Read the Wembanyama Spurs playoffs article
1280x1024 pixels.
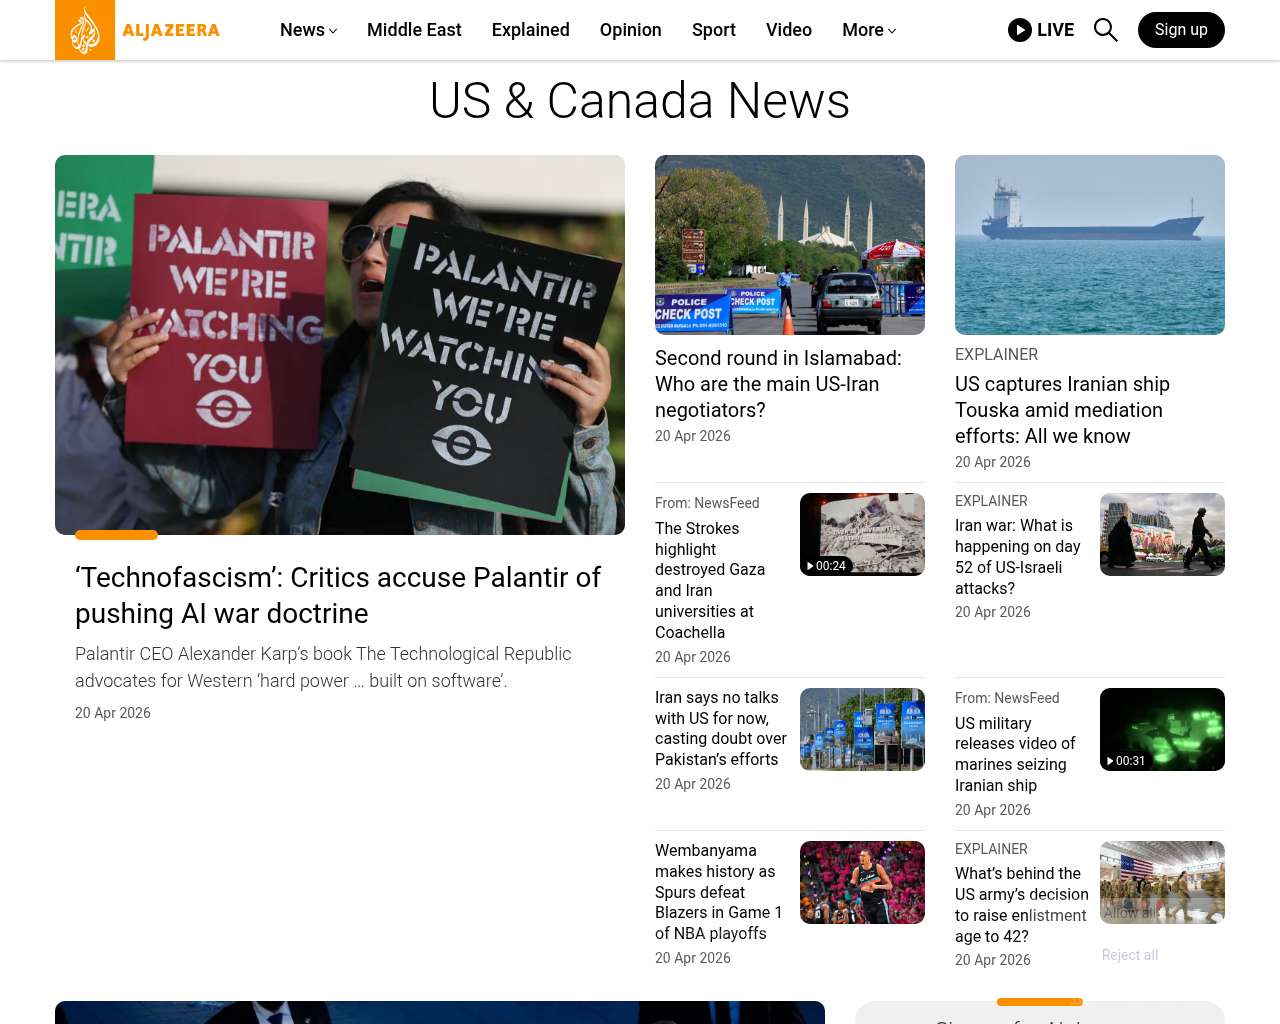point(719,892)
